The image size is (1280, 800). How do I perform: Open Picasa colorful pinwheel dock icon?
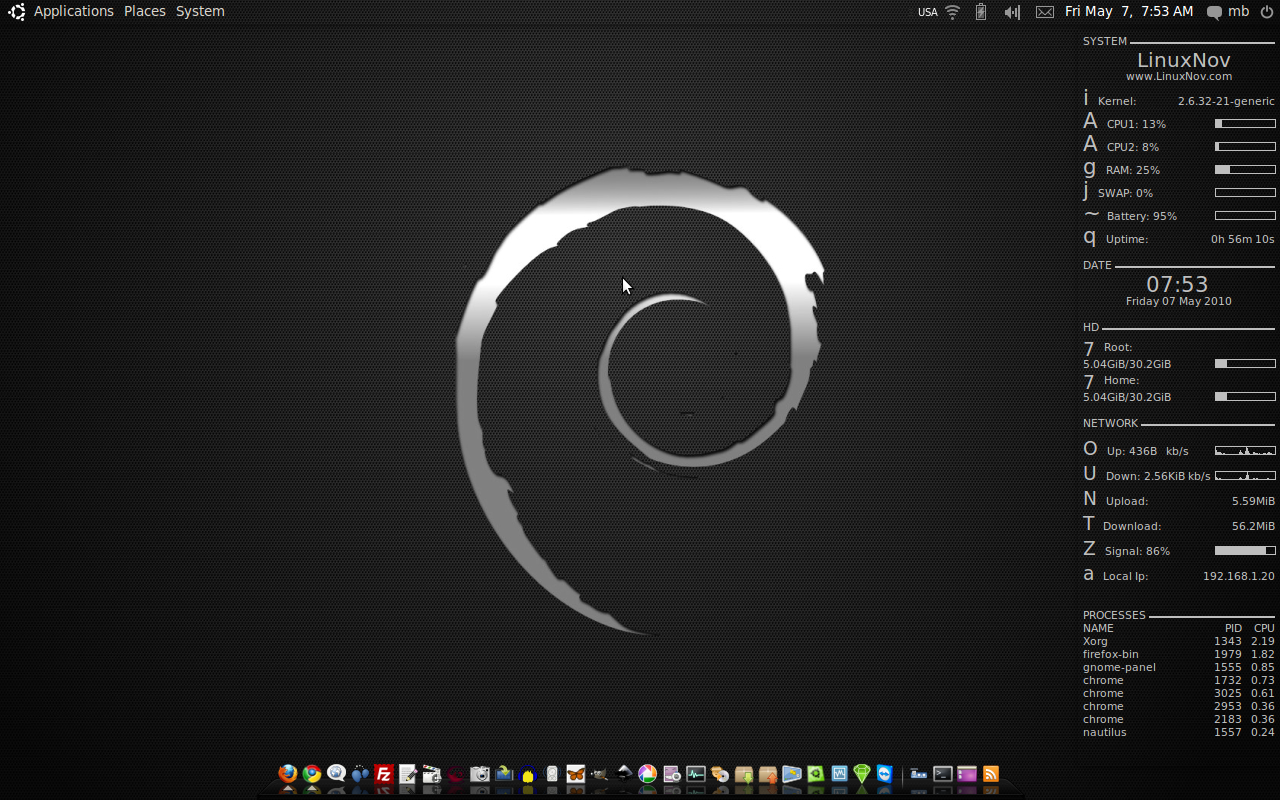(648, 774)
